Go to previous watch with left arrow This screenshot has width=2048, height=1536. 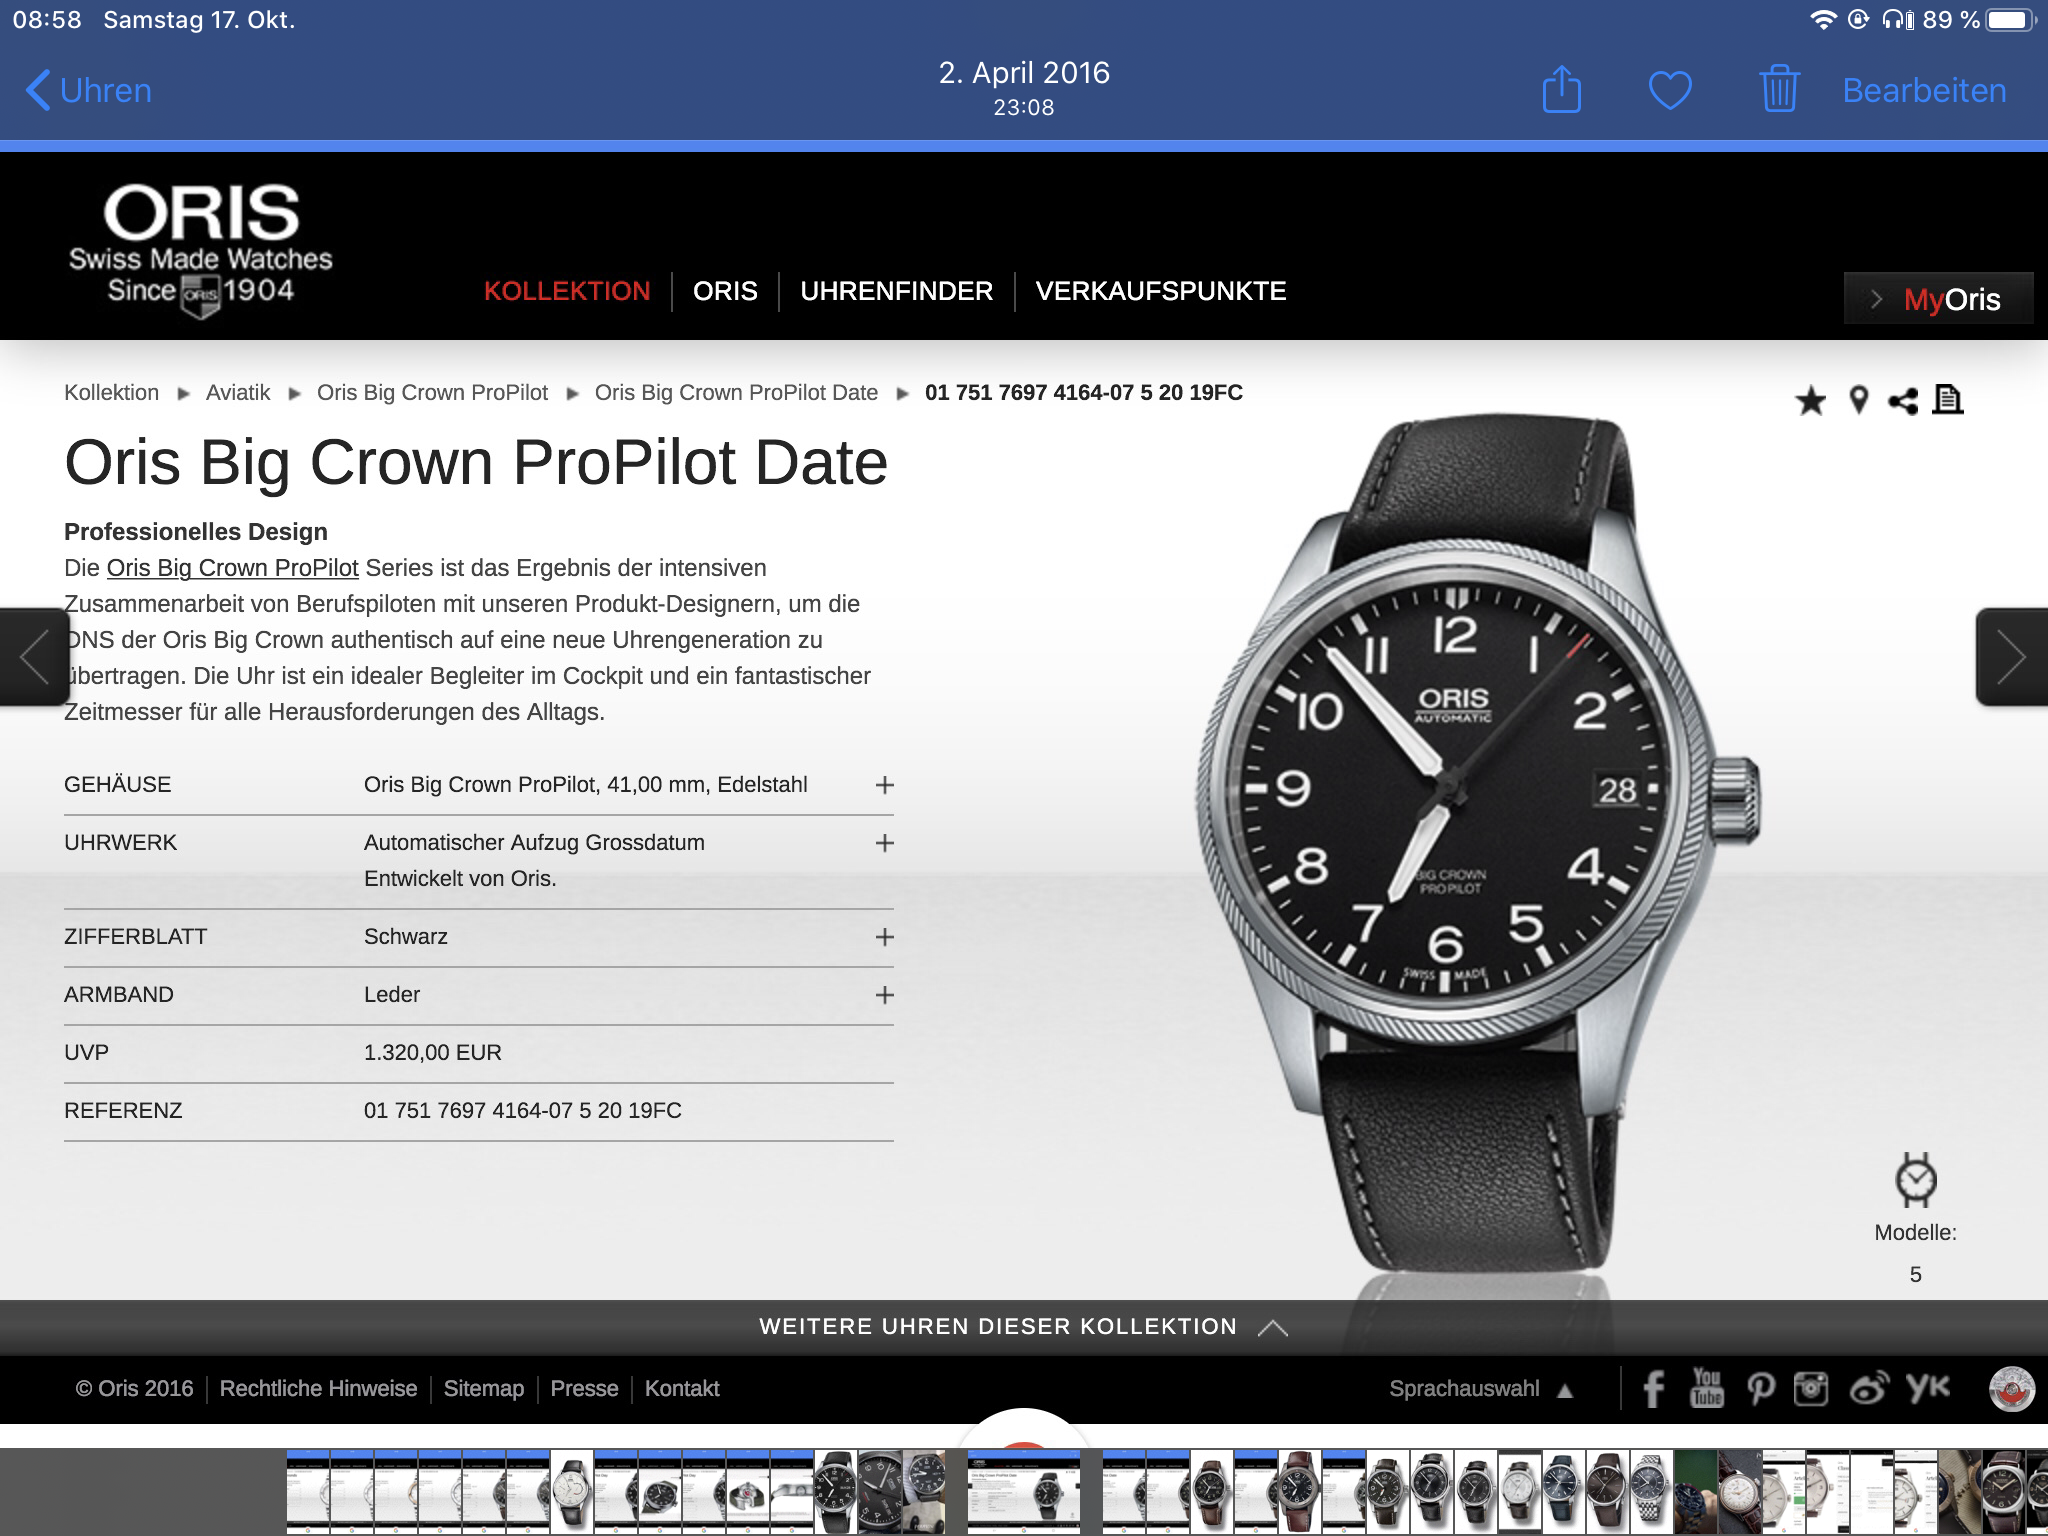34,657
